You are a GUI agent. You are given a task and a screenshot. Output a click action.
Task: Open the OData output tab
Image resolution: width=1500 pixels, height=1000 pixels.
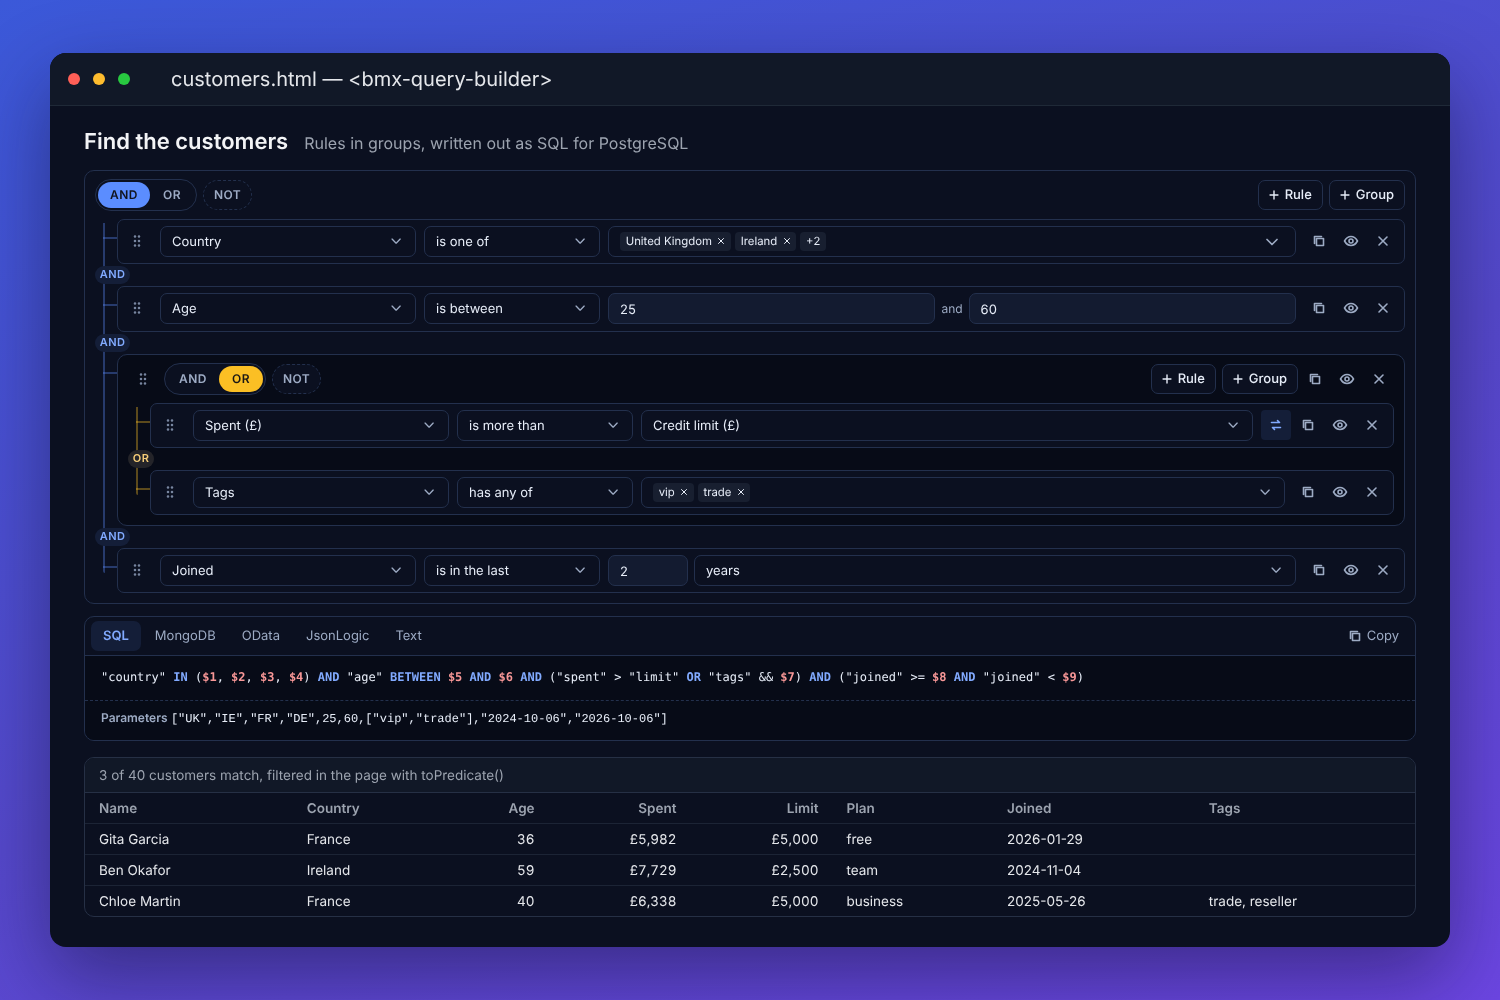tap(261, 636)
